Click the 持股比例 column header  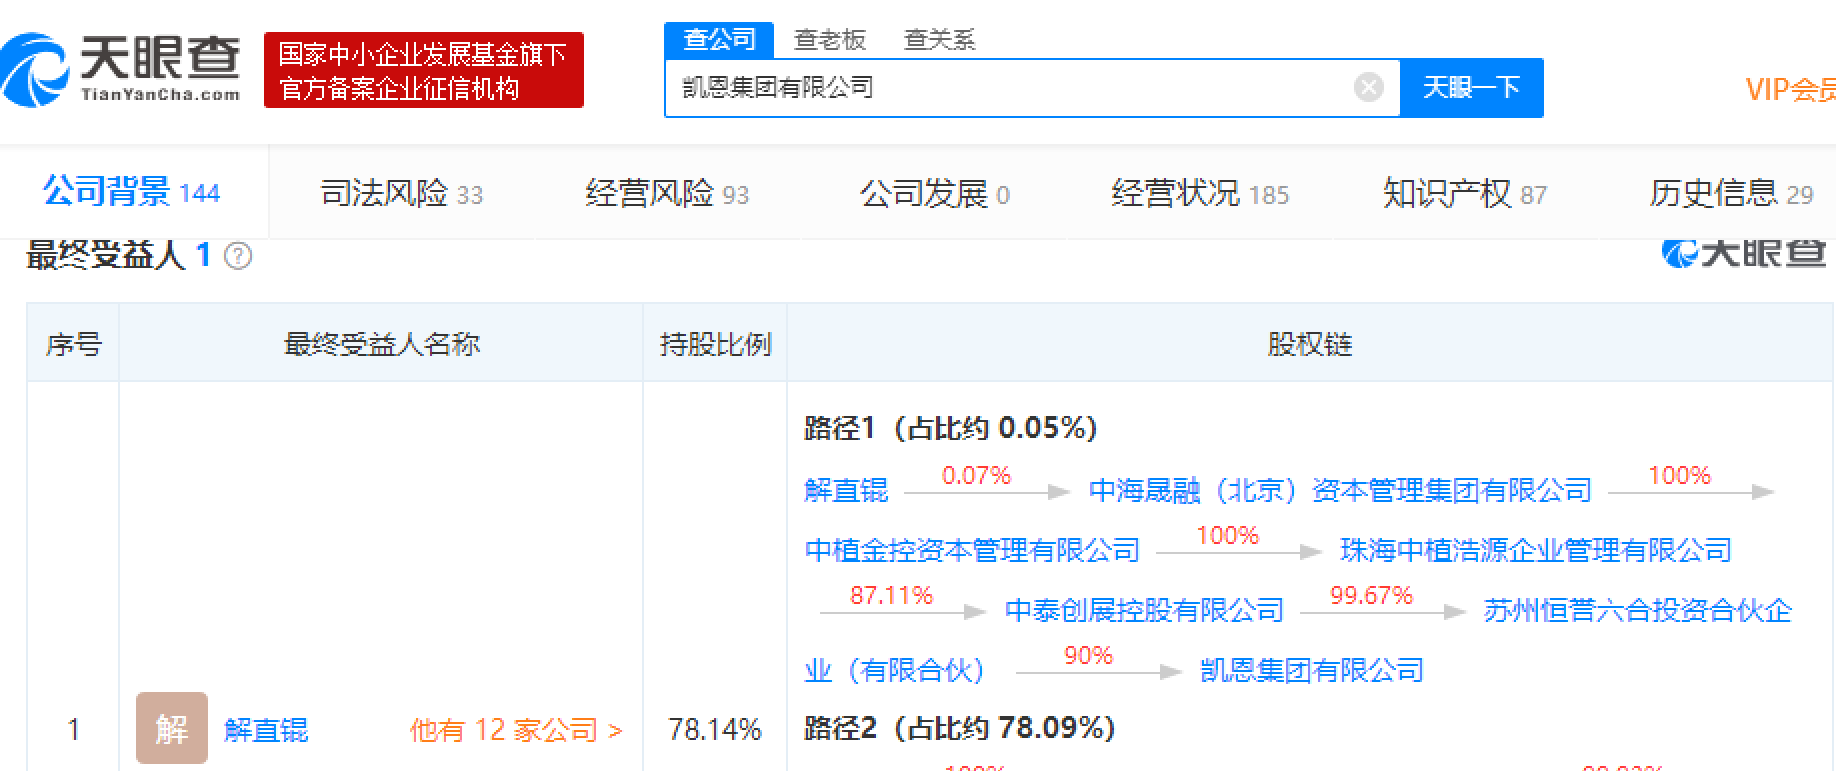[x=715, y=344]
